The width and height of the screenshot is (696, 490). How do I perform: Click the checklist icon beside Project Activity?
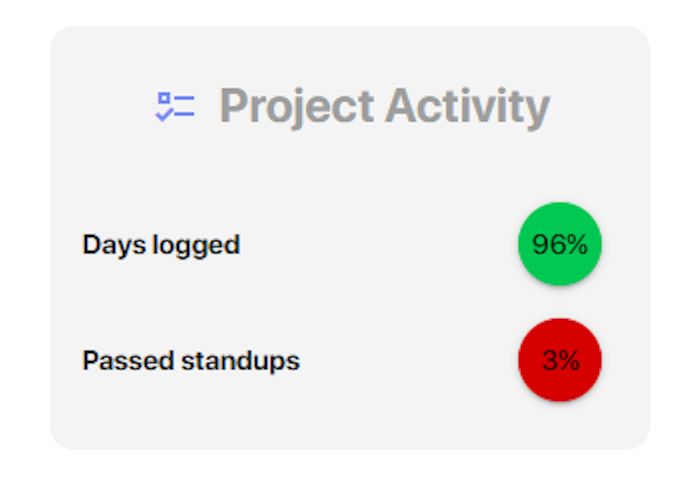pyautogui.click(x=175, y=107)
